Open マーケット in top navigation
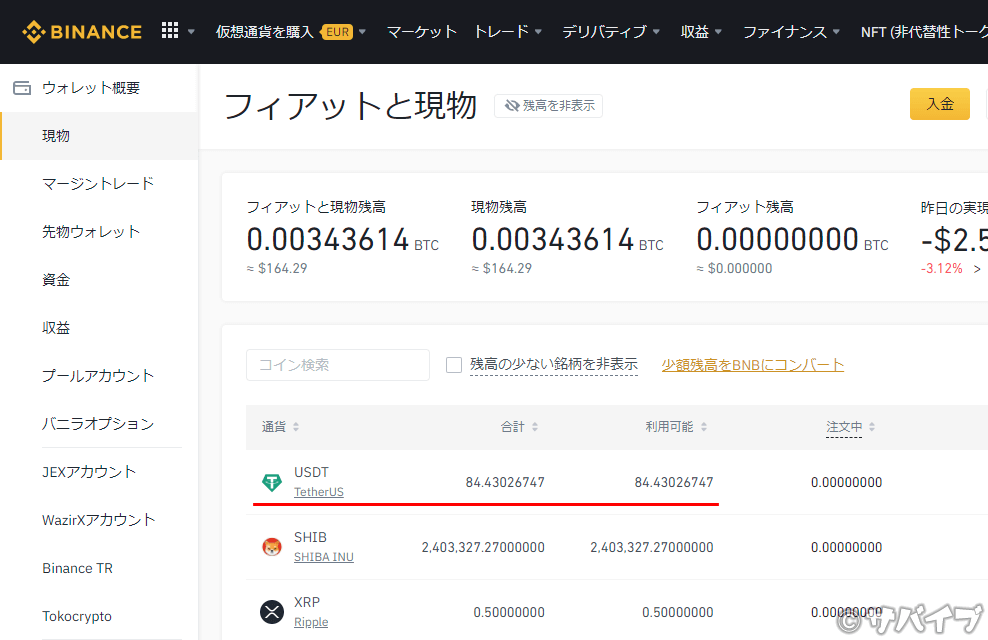The width and height of the screenshot is (988, 640). (x=422, y=31)
